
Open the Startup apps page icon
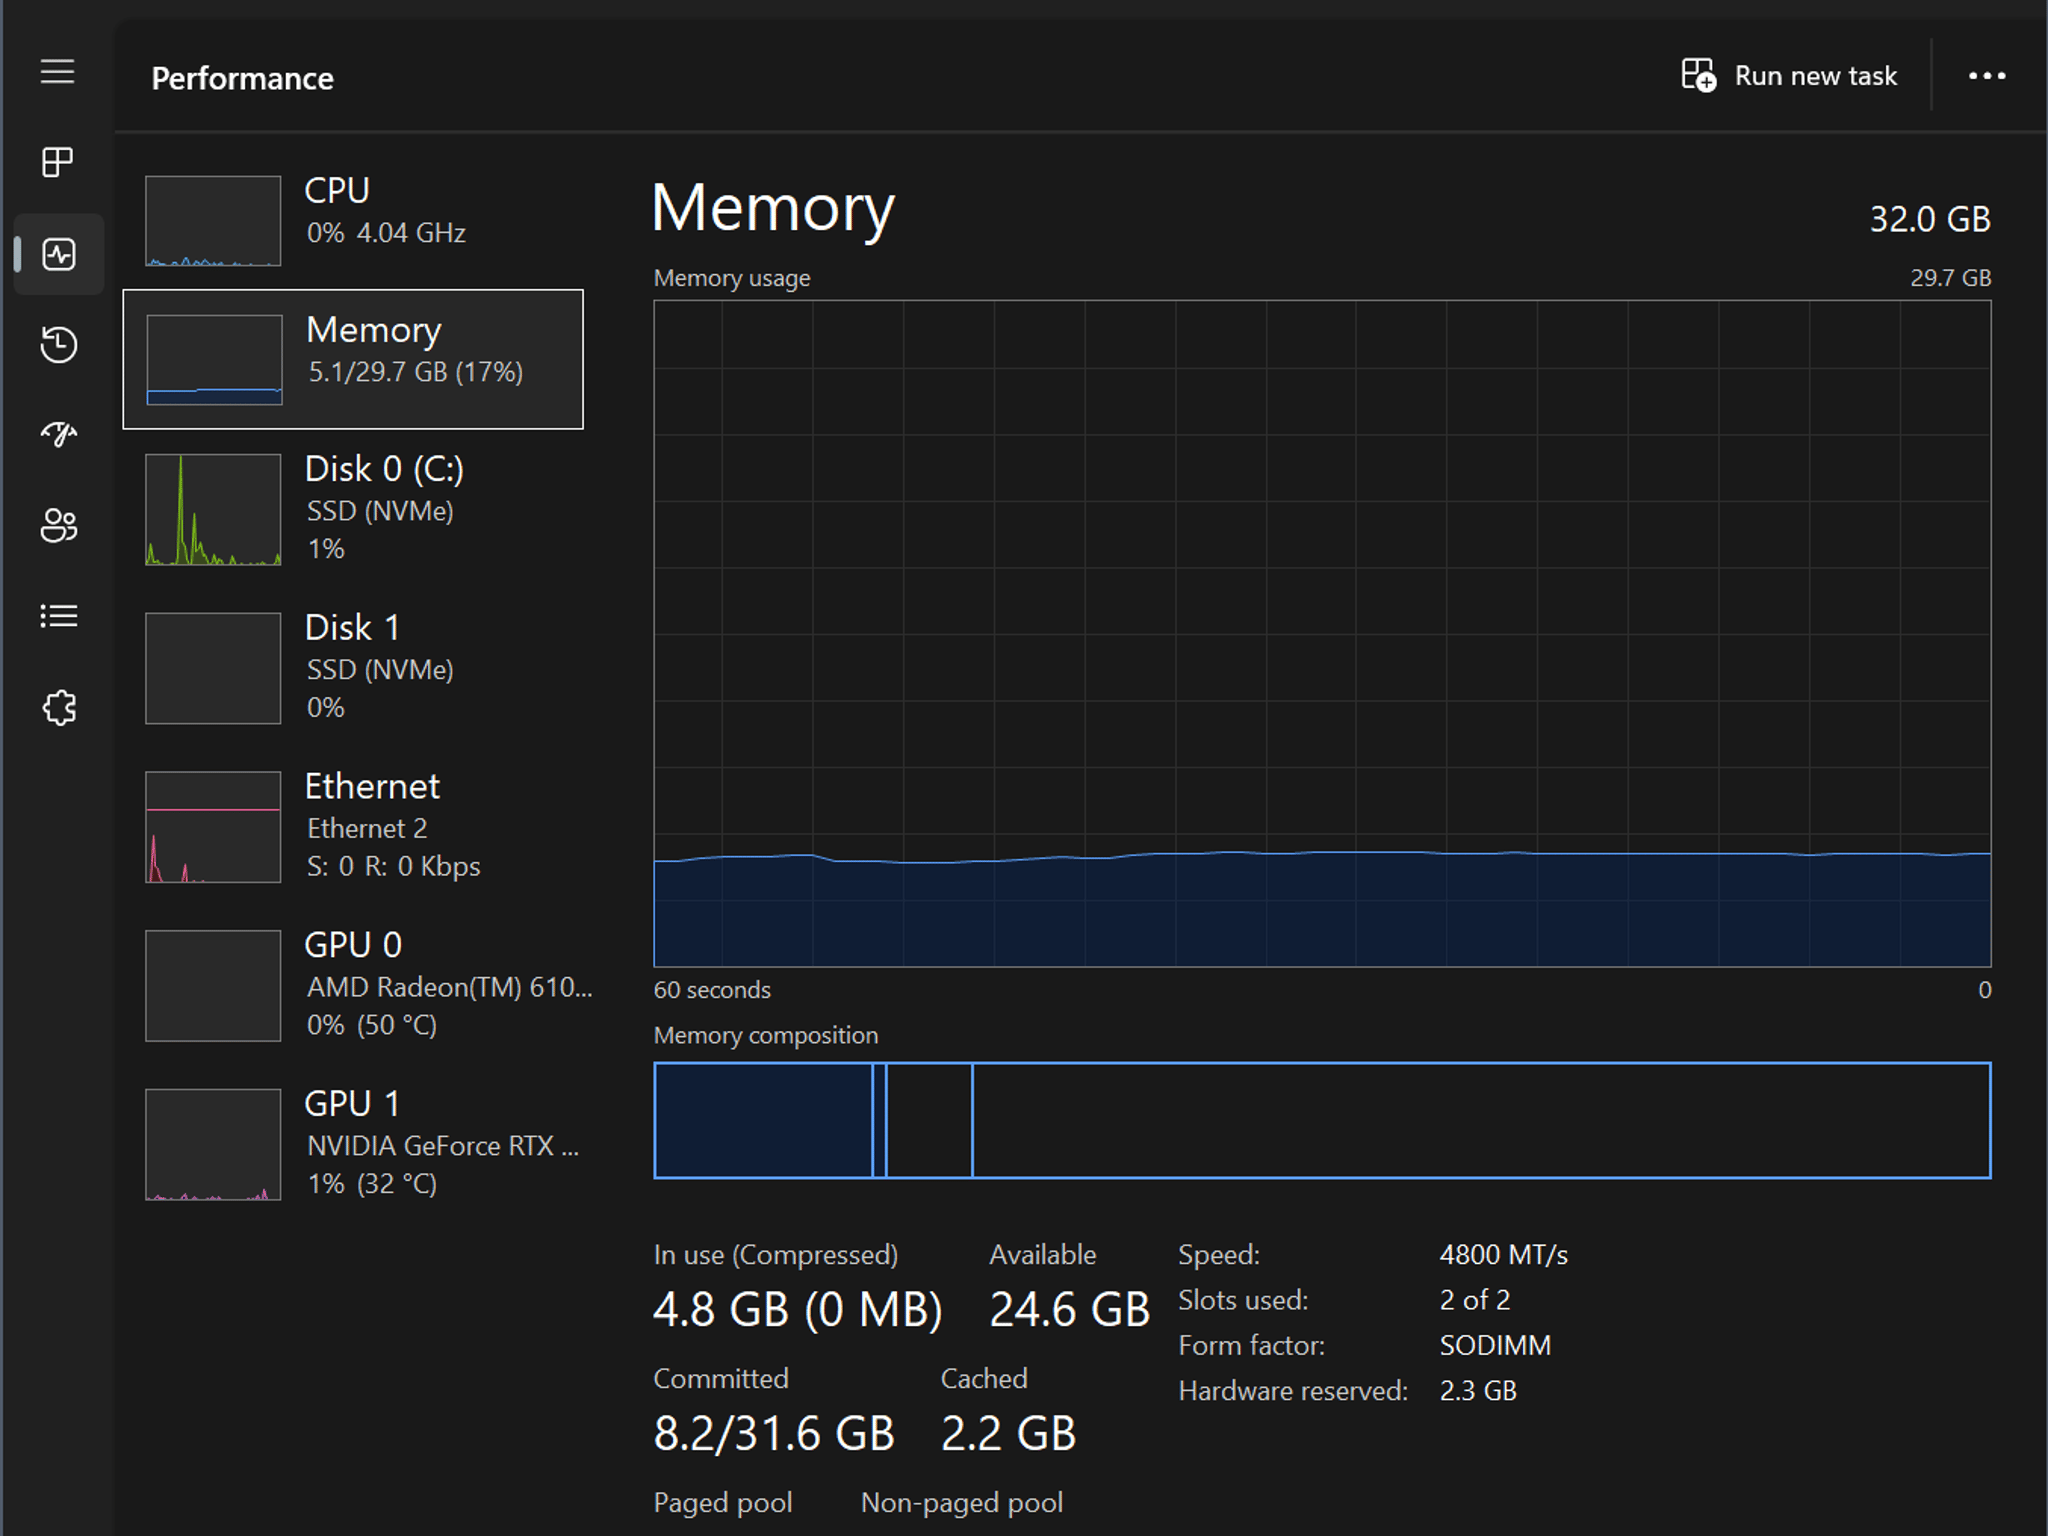[58, 434]
